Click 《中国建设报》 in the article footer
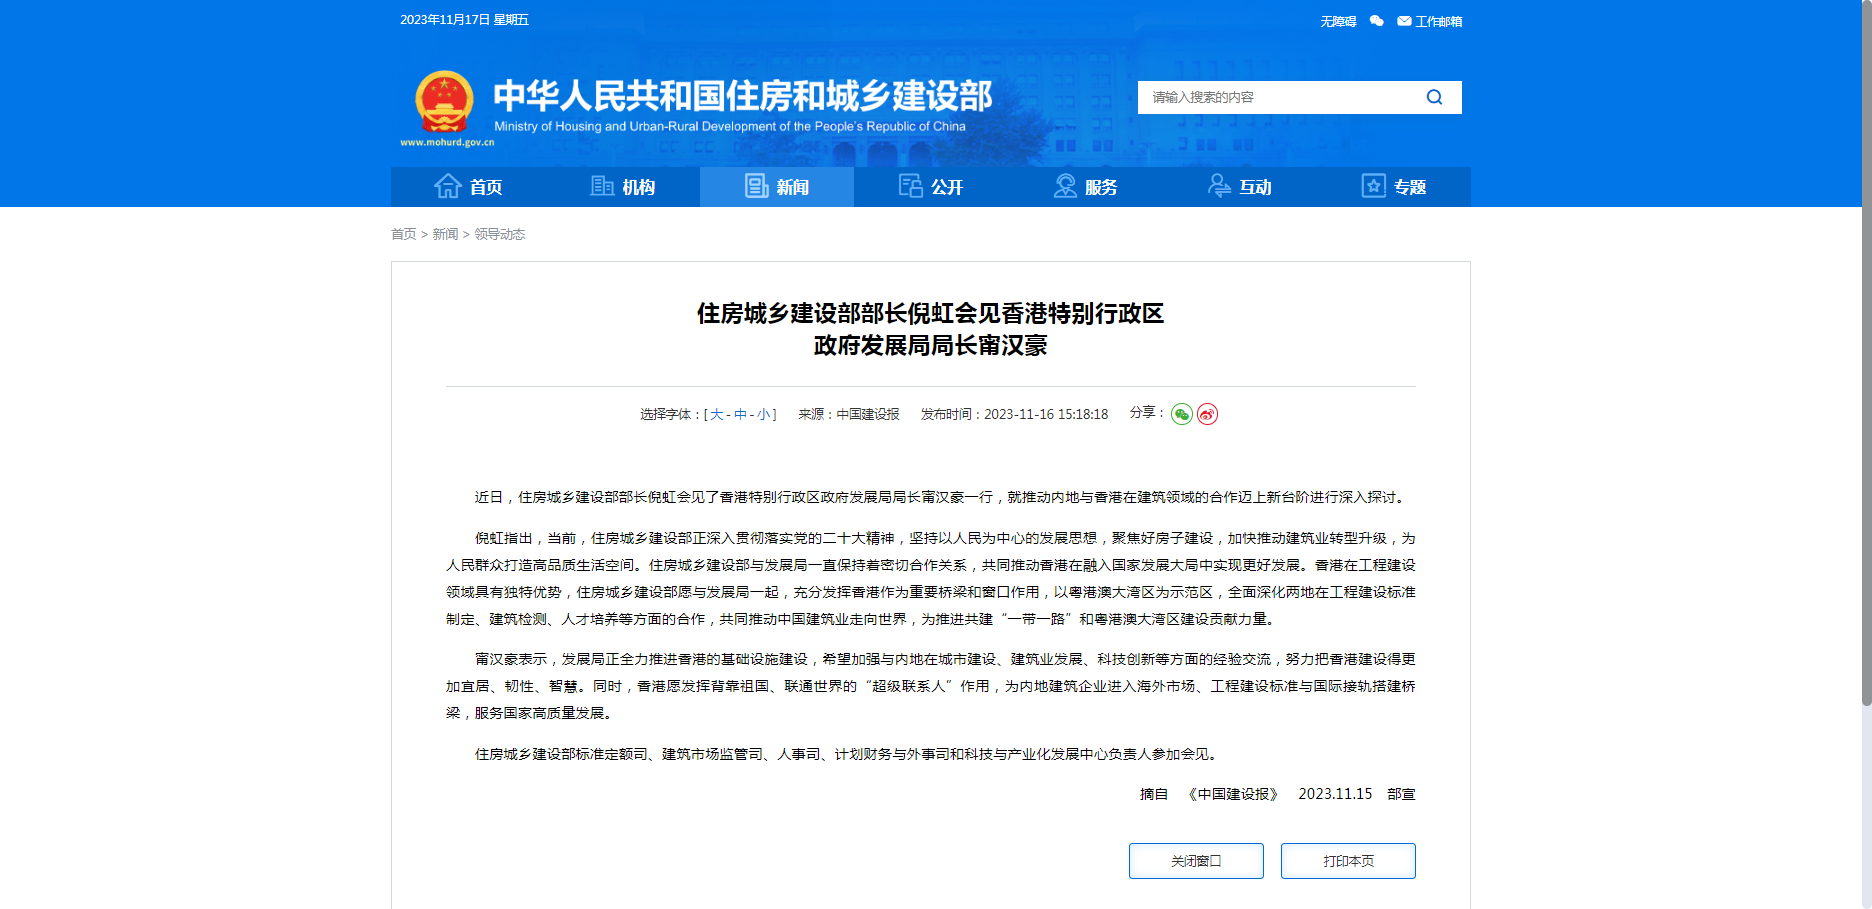 click(1233, 794)
